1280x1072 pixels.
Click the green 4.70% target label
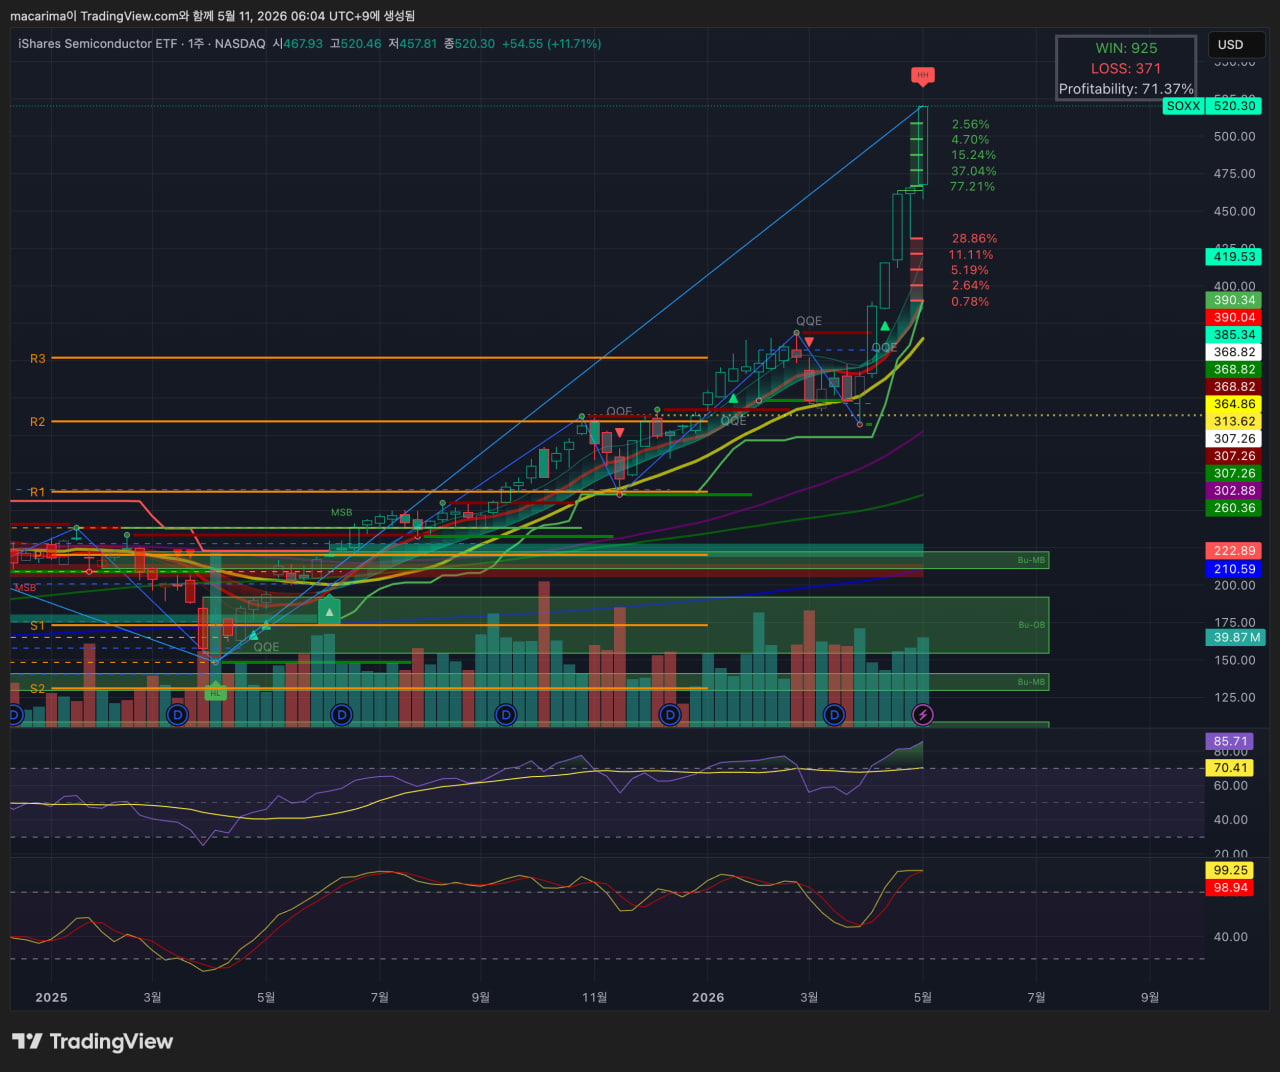point(971,140)
